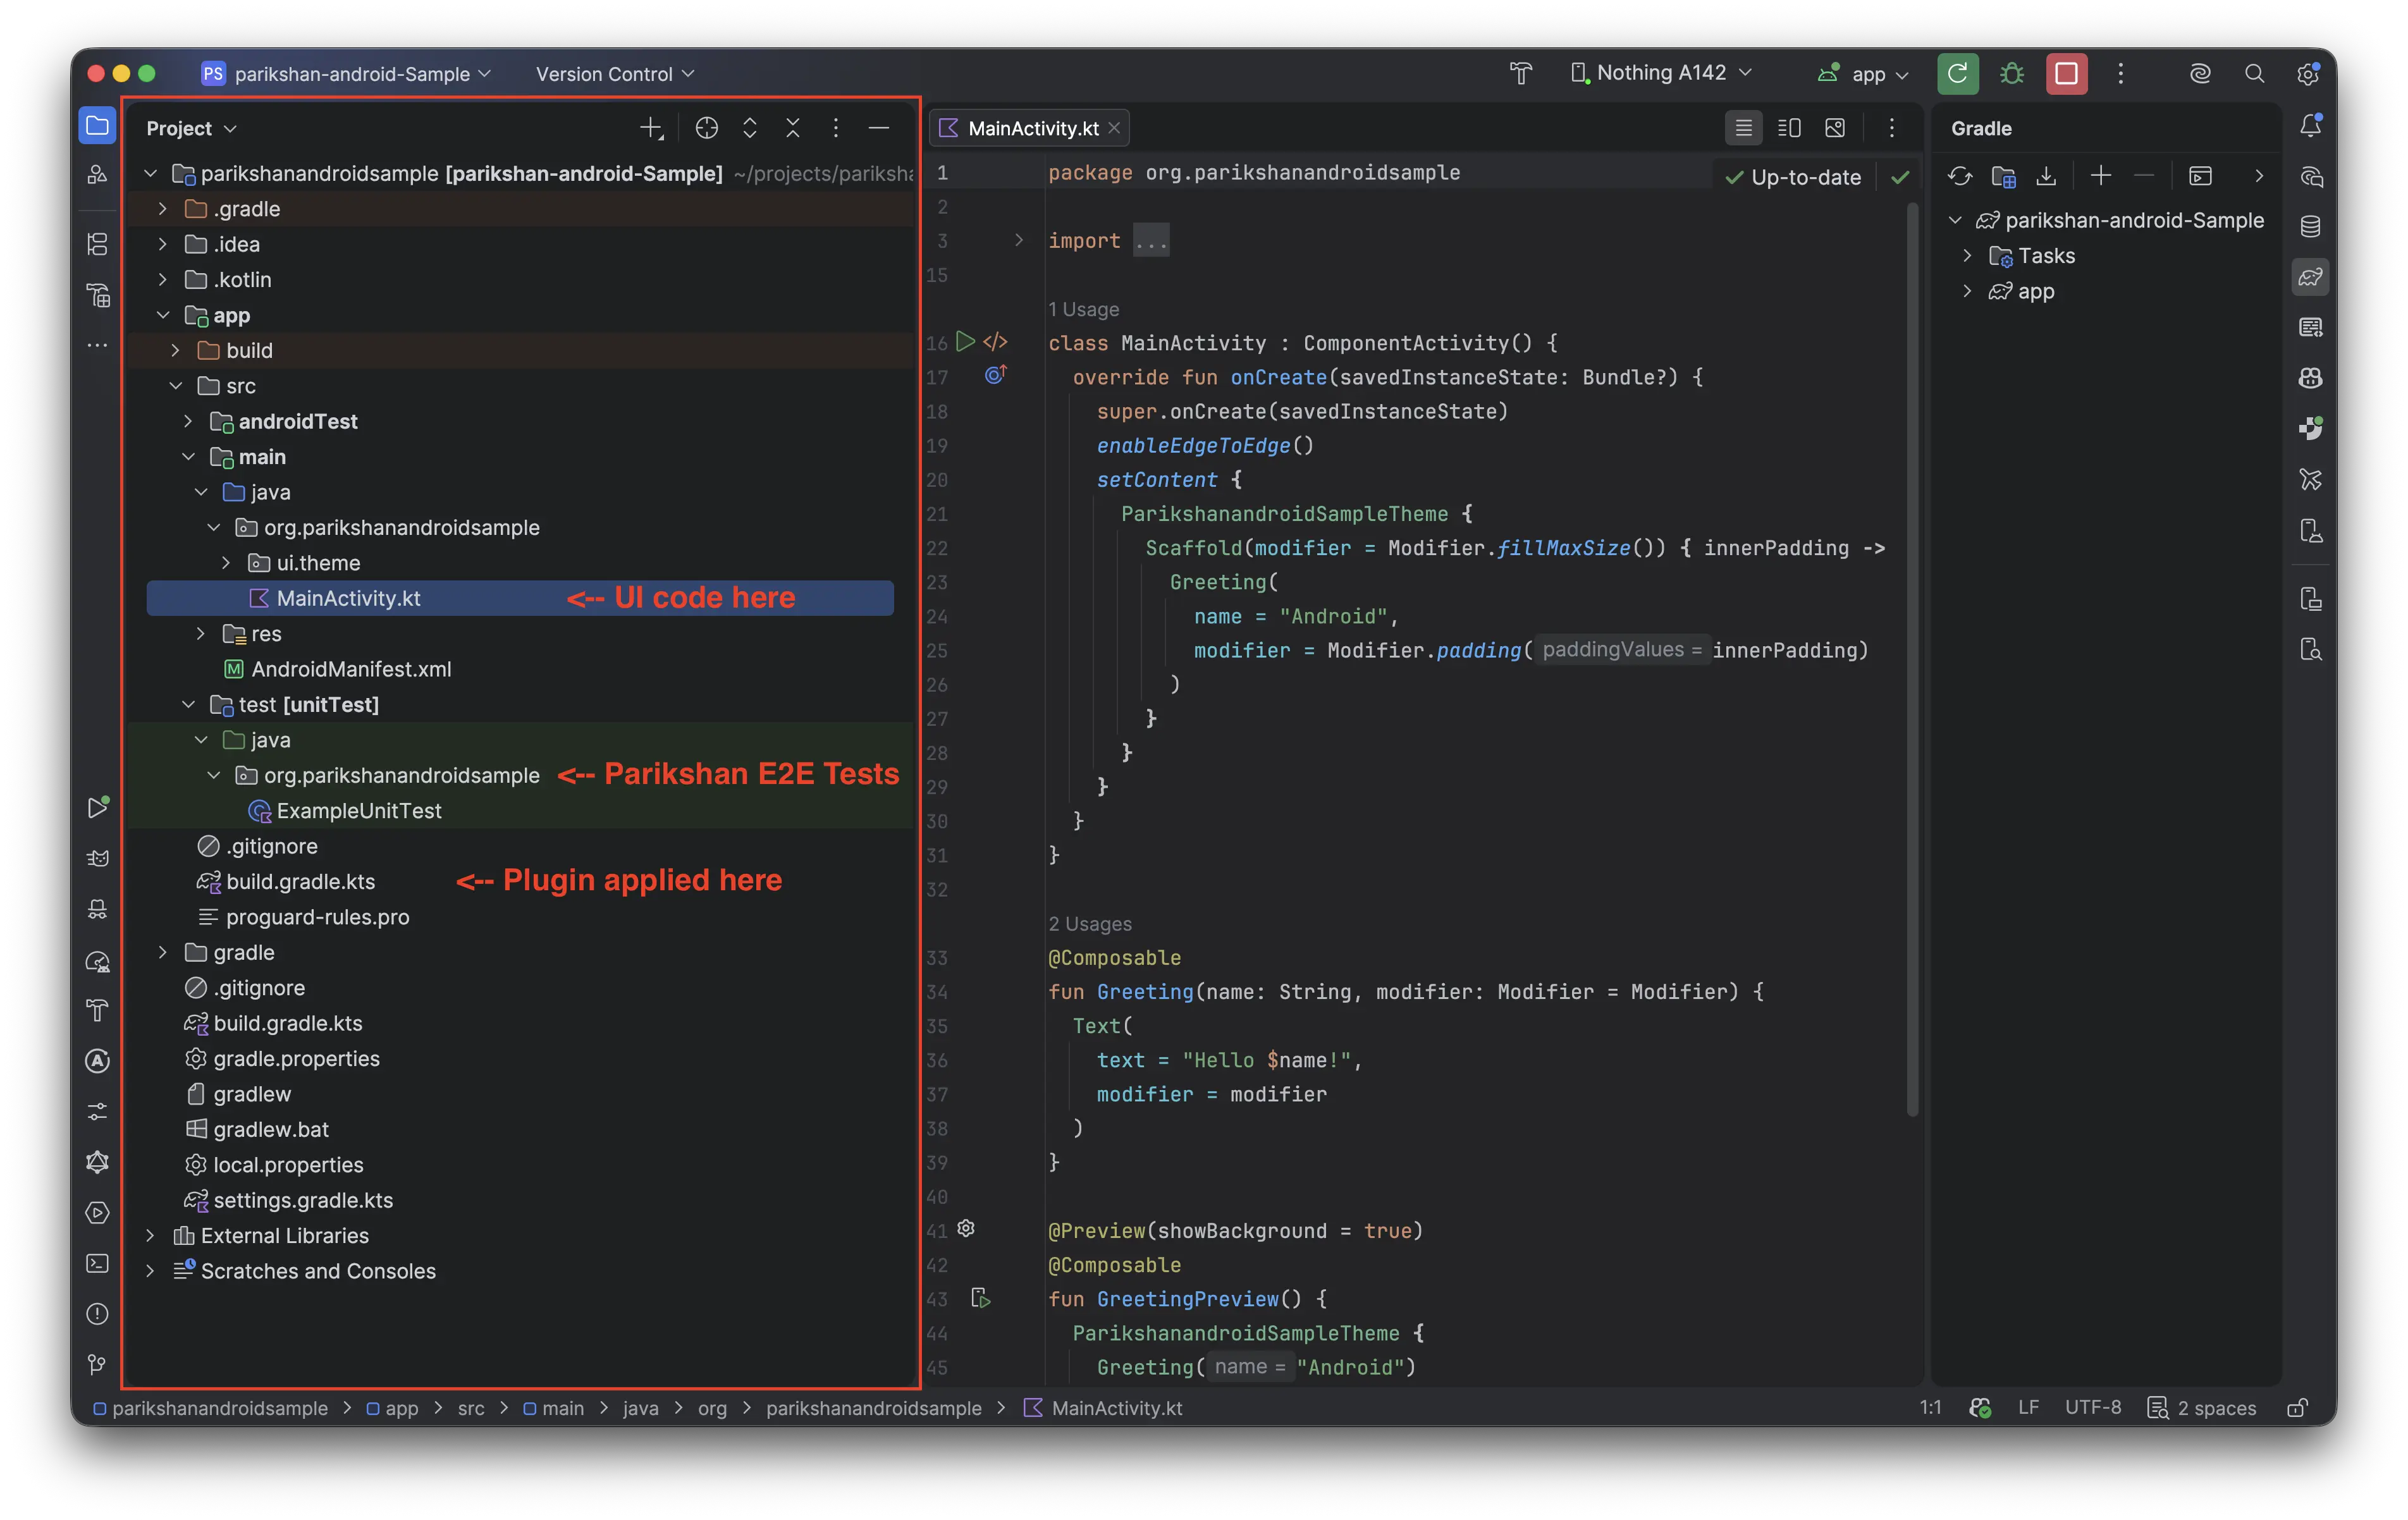Viewport: 2408px width, 1520px height.
Task: Hide the Project panel with minimize dash
Action: pos(879,128)
